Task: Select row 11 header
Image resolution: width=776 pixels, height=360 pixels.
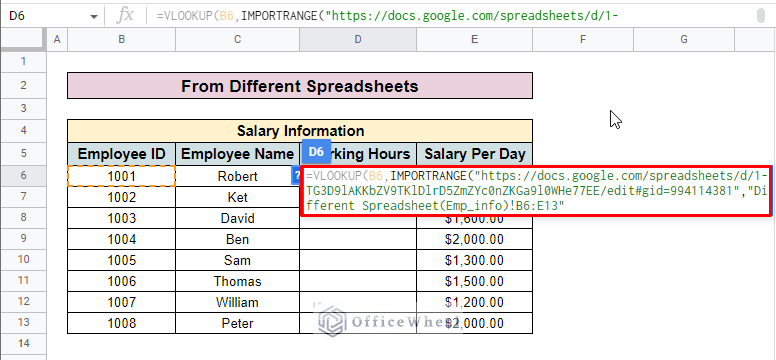Action: [23, 281]
